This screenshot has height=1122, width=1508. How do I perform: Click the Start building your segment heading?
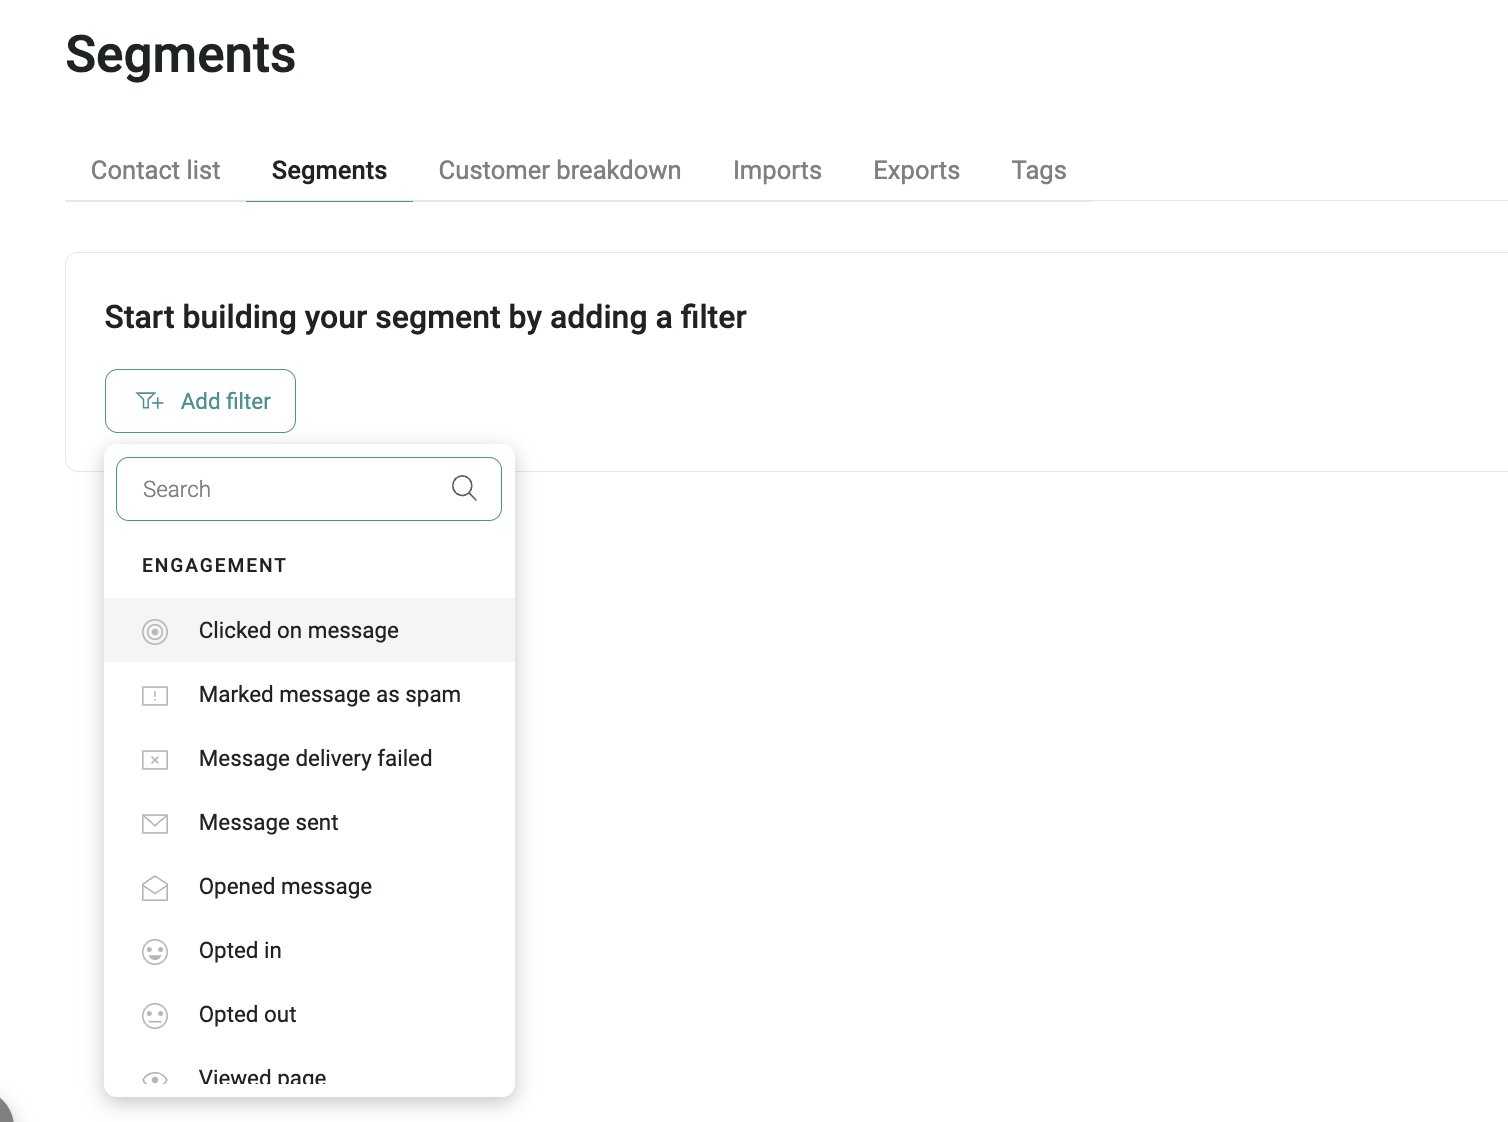point(426,317)
